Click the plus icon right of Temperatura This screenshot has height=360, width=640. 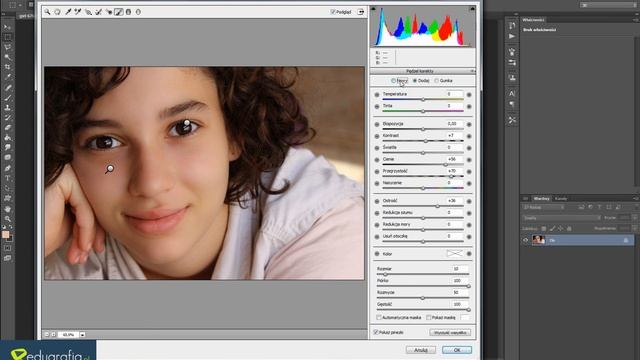469,95
